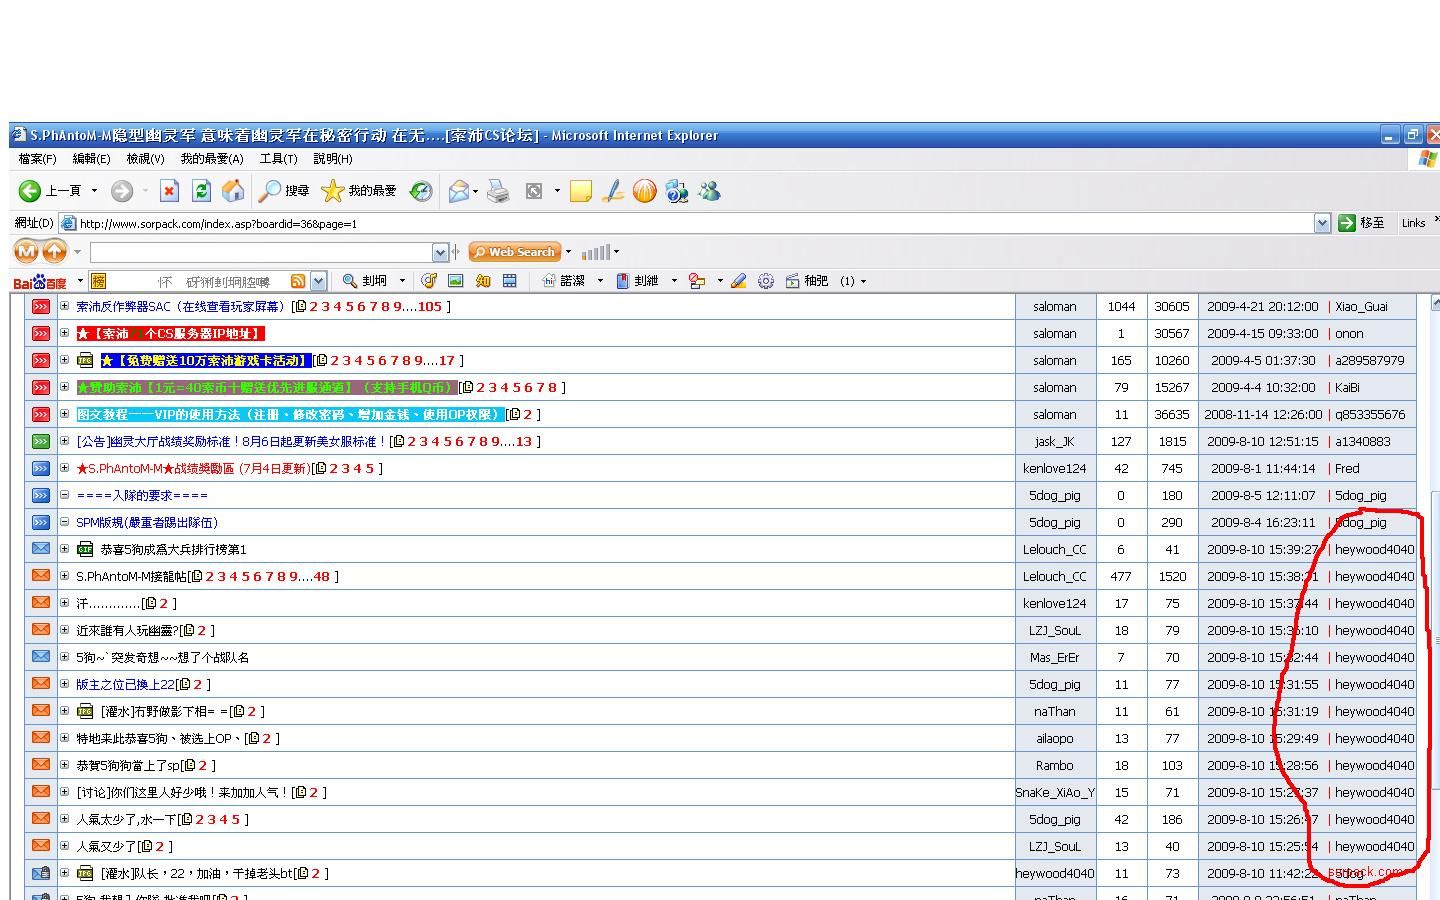
Task: Click the Print icon in toolbar
Action: [498, 191]
